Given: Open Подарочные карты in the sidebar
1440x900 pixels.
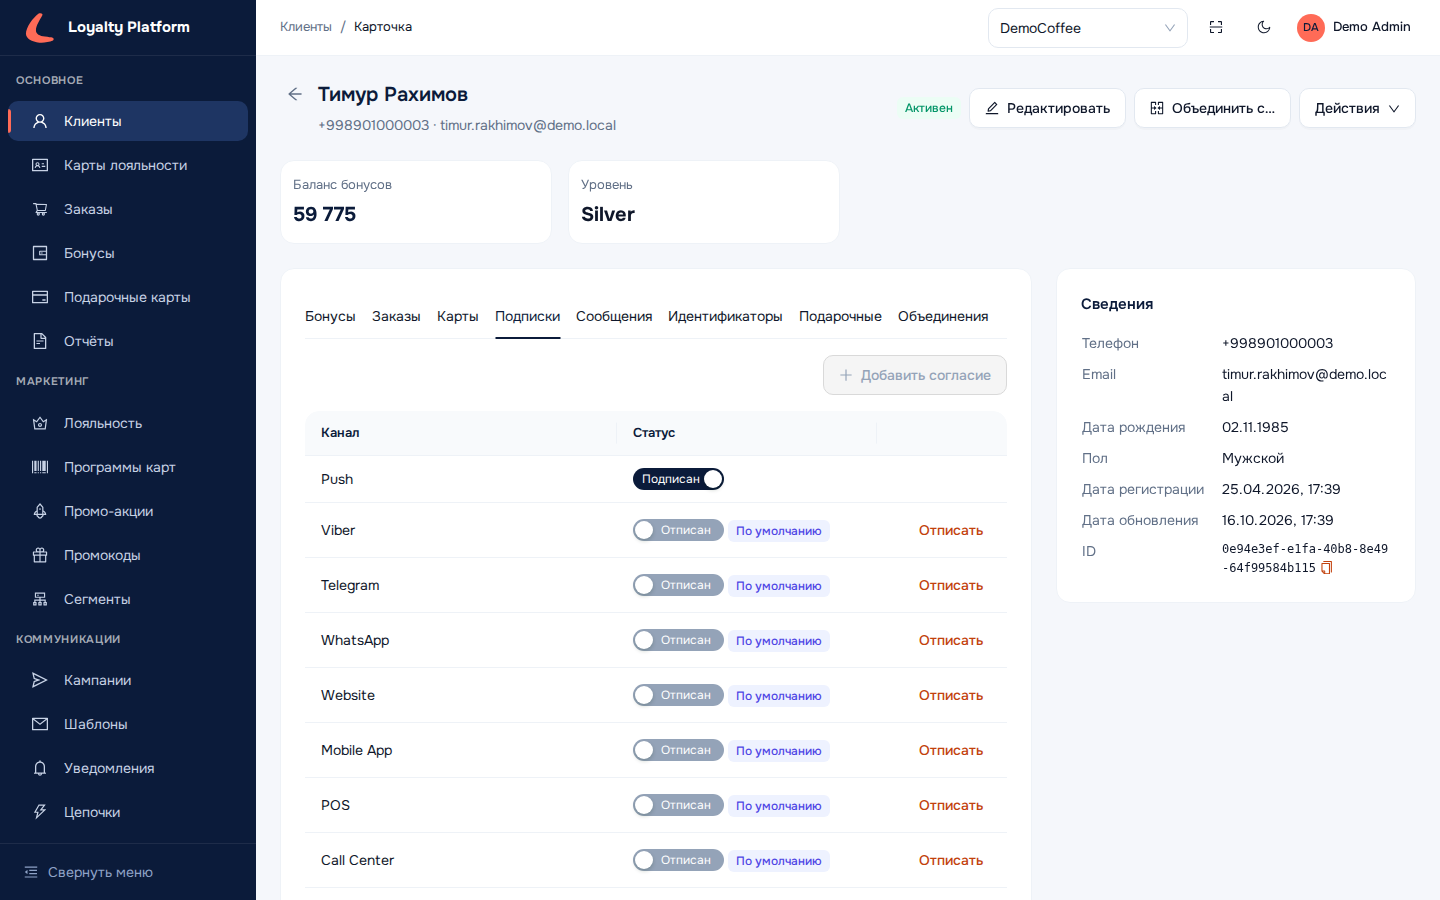Looking at the screenshot, I should (128, 297).
